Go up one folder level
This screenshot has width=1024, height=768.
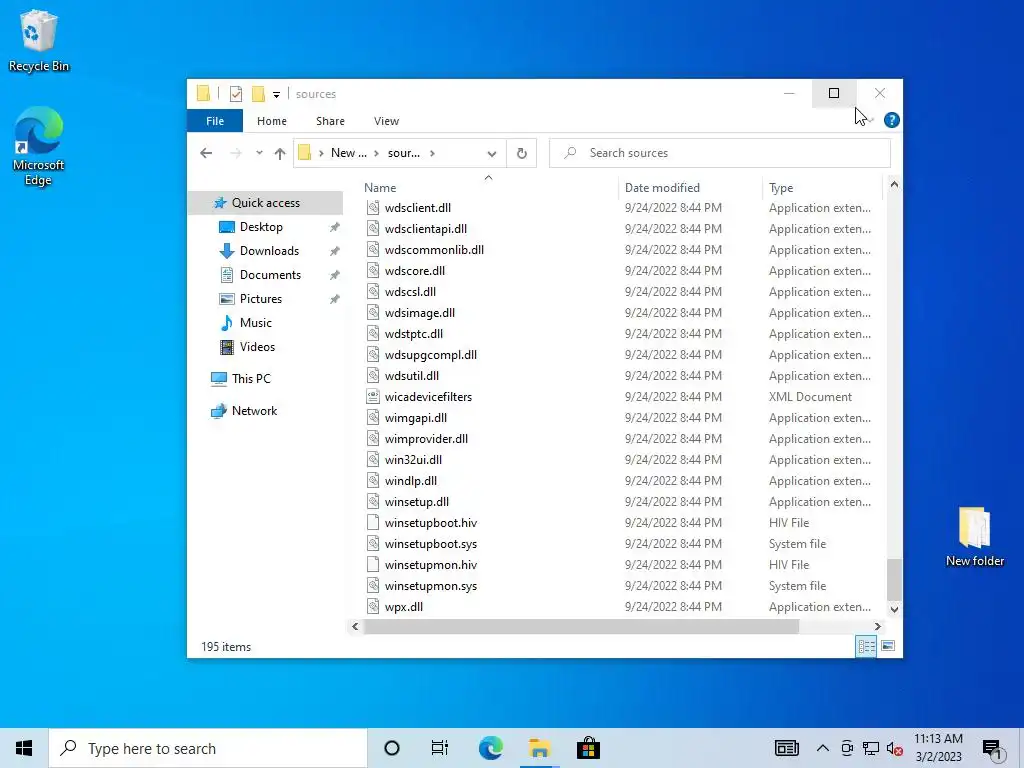pos(280,153)
